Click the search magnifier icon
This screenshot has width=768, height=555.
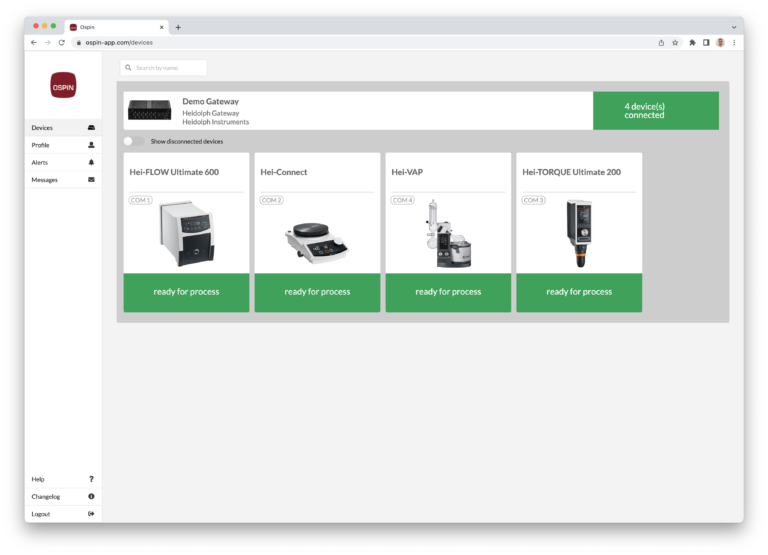(128, 68)
